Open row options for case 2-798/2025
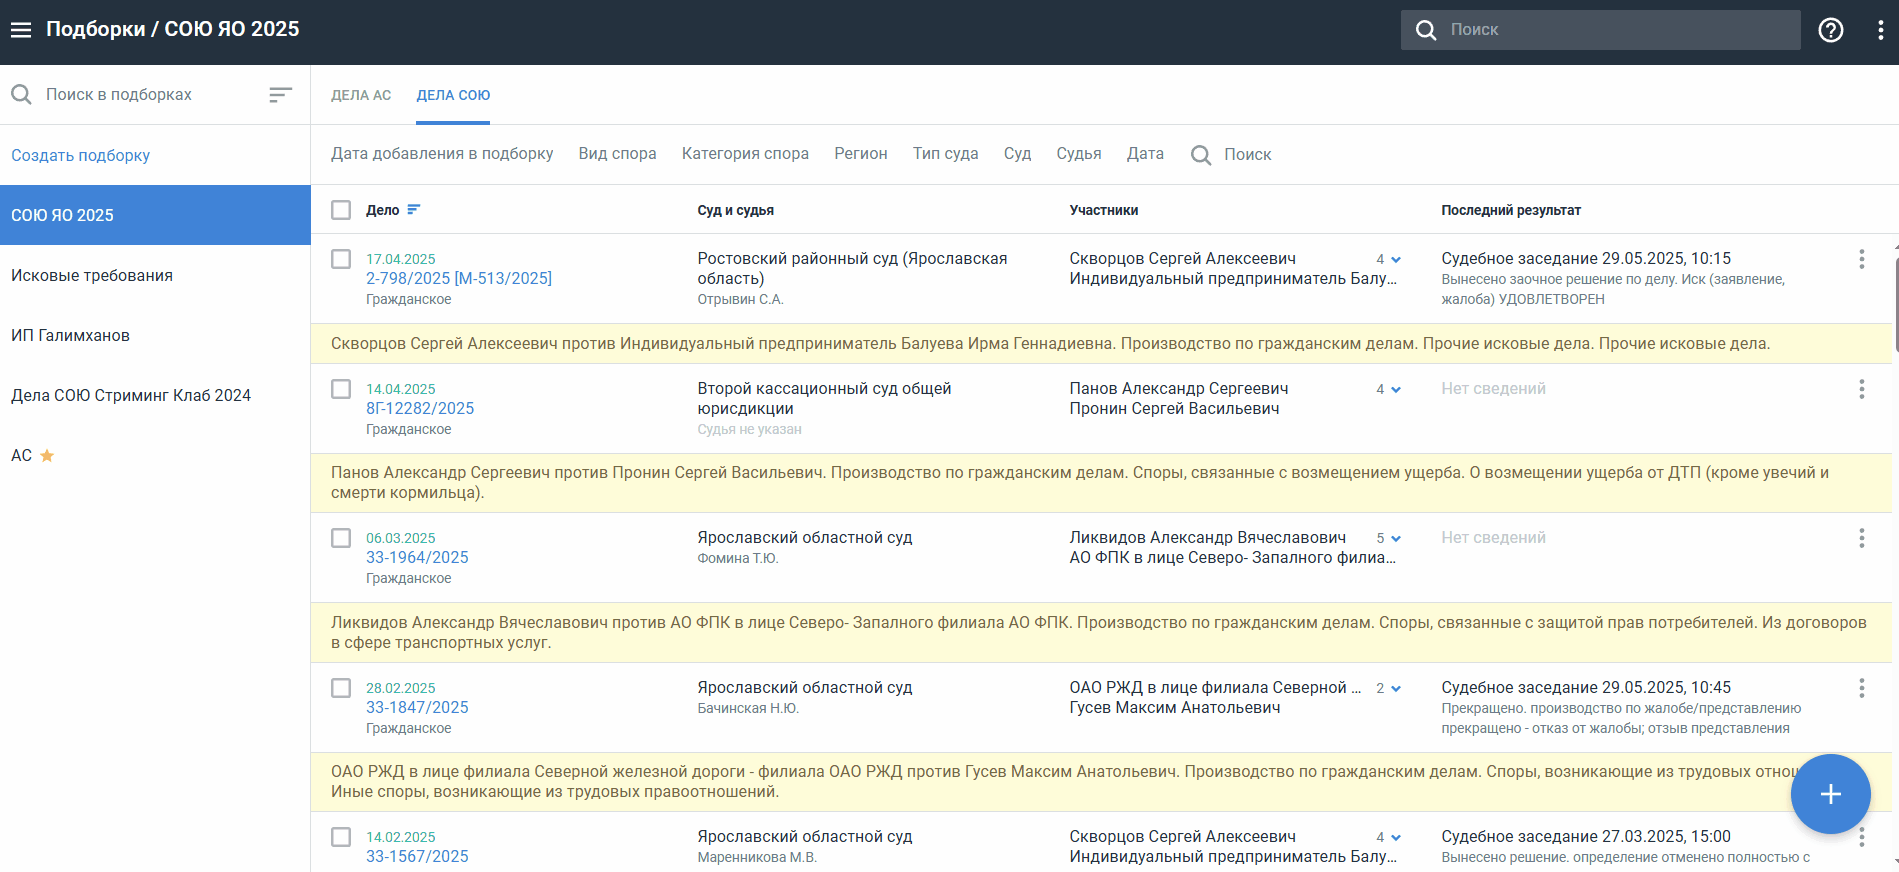Image resolution: width=1899 pixels, height=872 pixels. tap(1861, 260)
